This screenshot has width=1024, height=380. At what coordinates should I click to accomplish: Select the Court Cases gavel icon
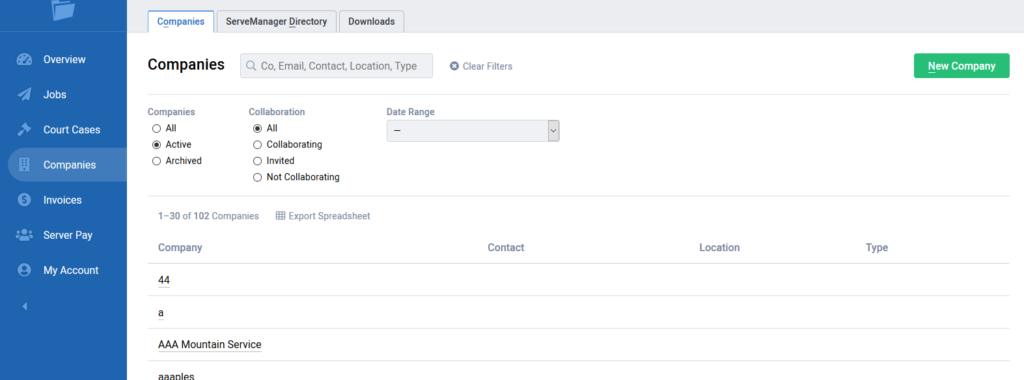click(24, 129)
